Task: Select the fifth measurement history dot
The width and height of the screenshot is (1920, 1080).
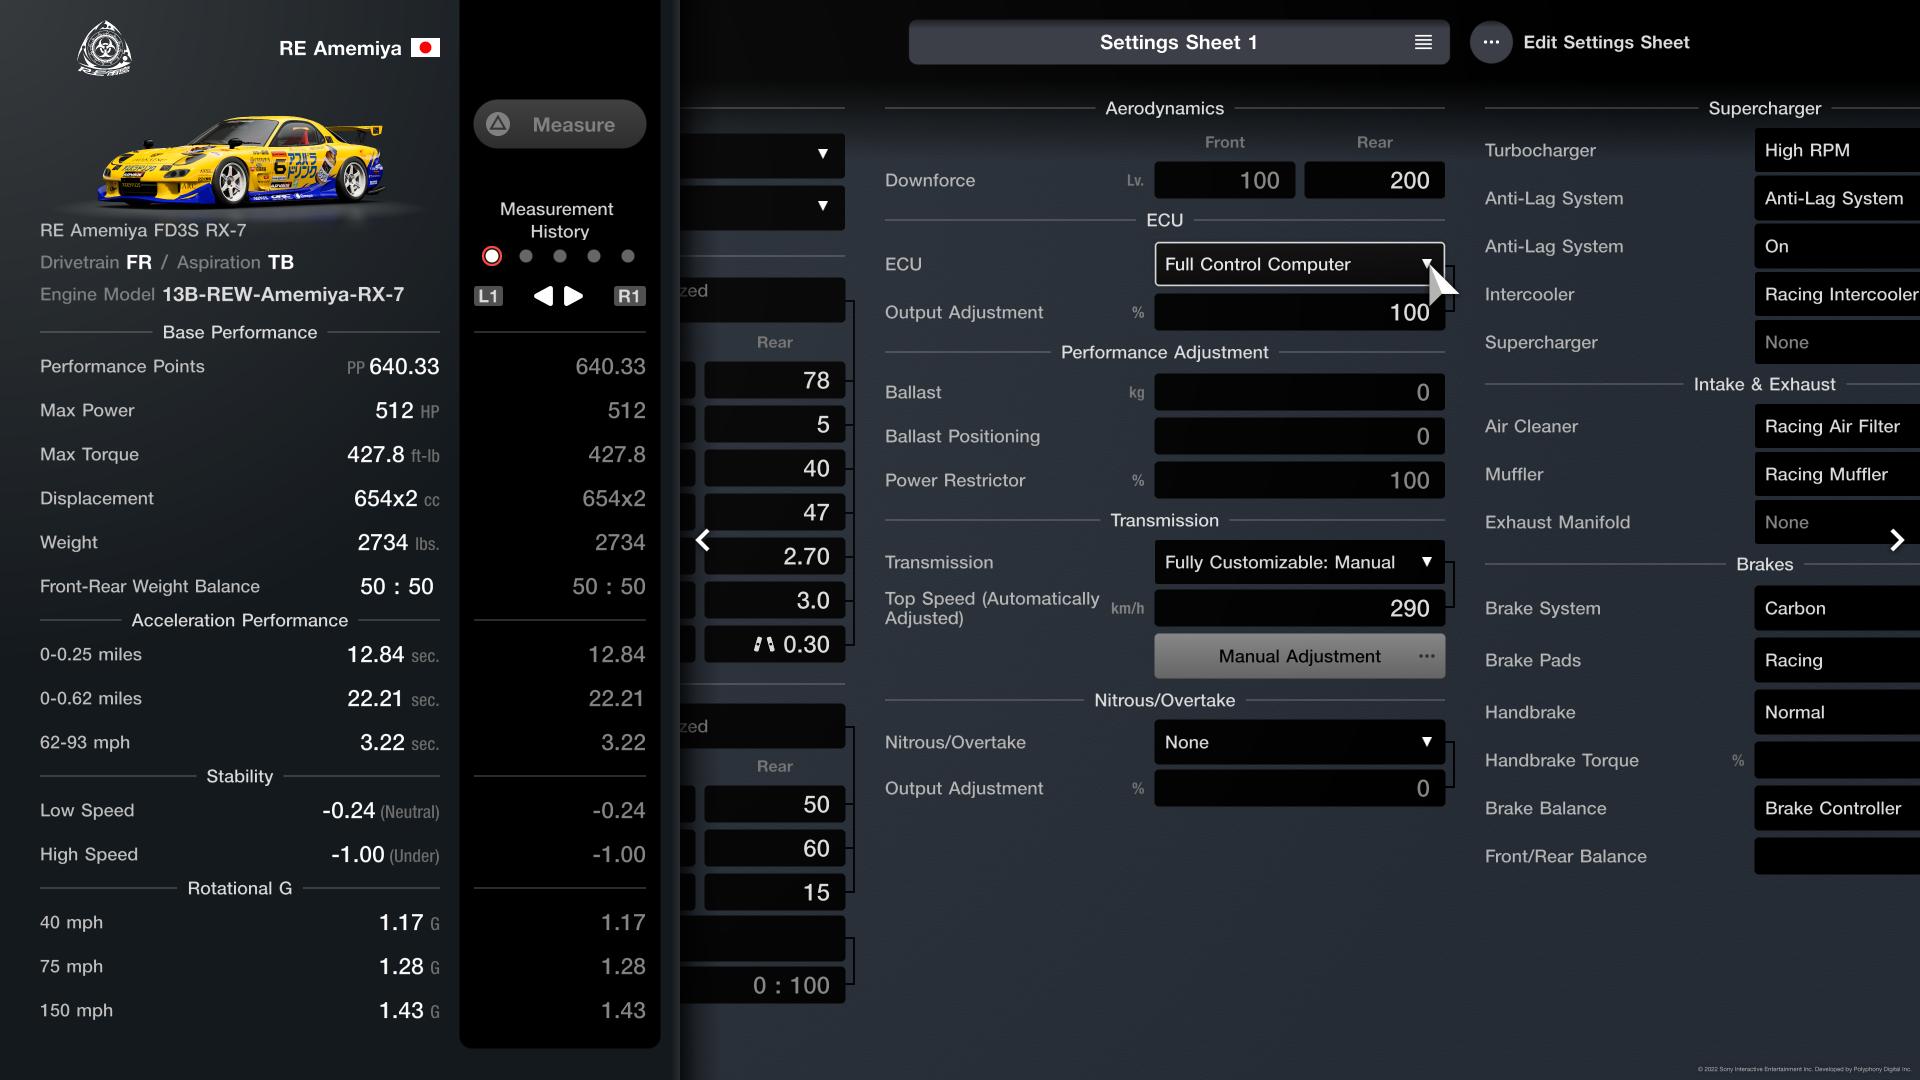Action: 628,256
